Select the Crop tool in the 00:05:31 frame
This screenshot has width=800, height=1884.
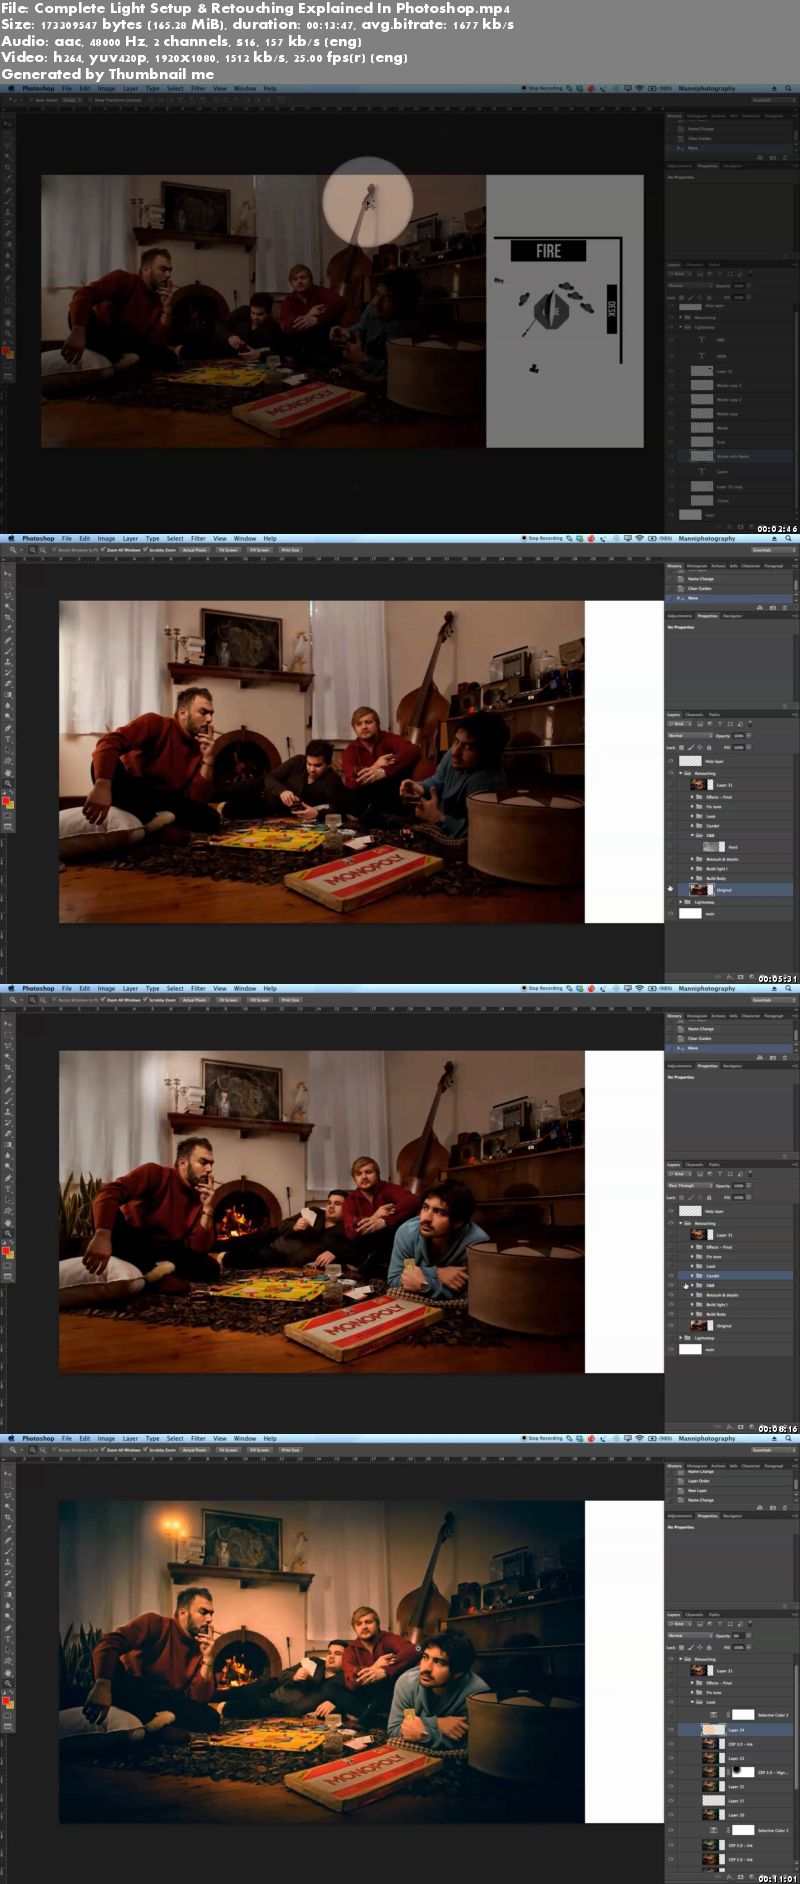[8, 617]
